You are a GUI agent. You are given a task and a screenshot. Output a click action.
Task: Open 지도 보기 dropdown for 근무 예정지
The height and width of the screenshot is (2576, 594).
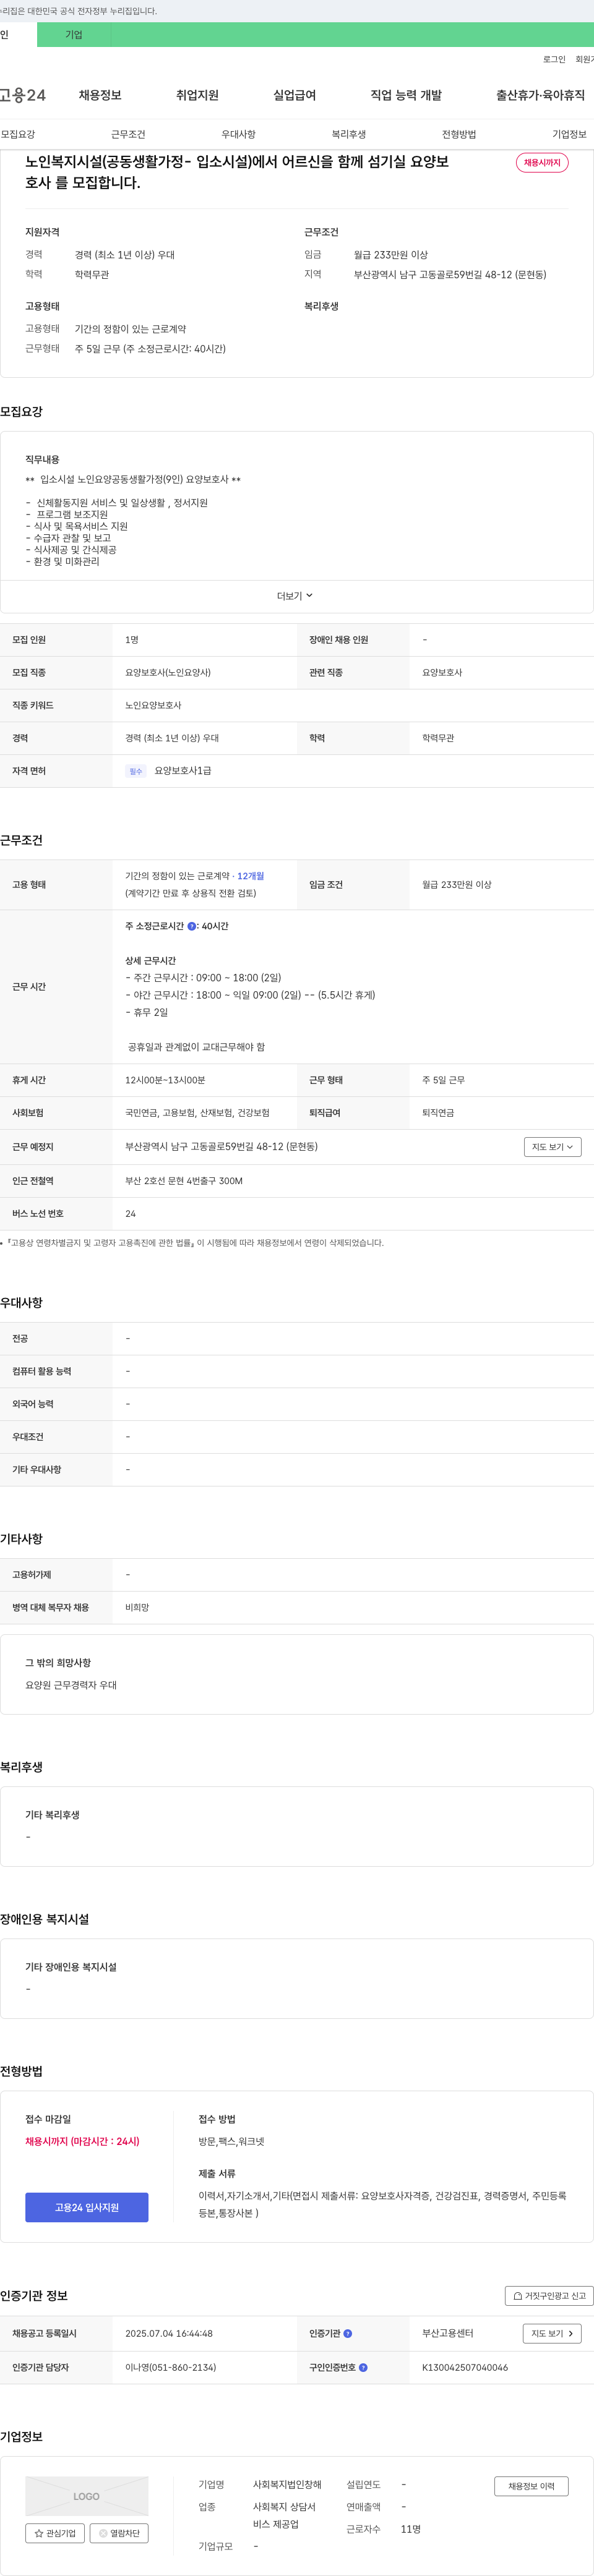[x=553, y=1147]
